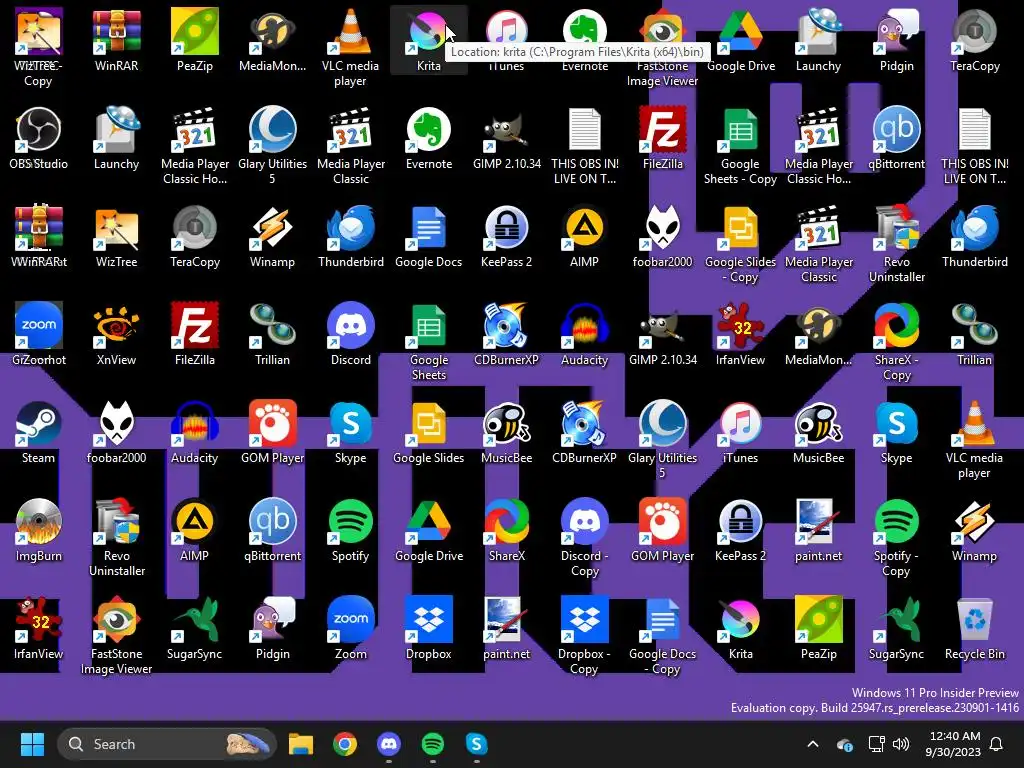The image size is (1024, 768).
Task: Click the TeraCopy shortcut beside Winamp
Action: (195, 236)
